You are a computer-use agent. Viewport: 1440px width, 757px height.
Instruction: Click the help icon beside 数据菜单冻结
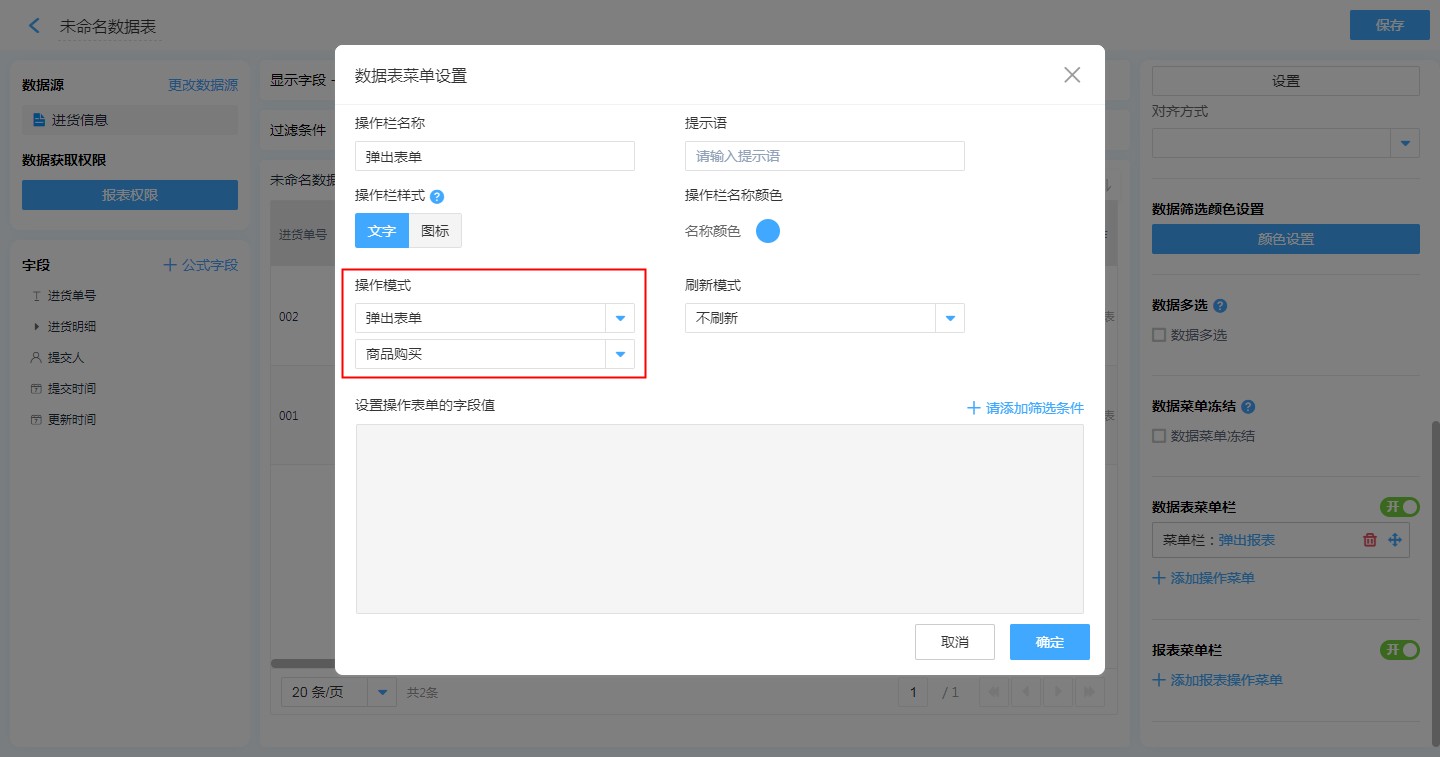coord(1248,407)
